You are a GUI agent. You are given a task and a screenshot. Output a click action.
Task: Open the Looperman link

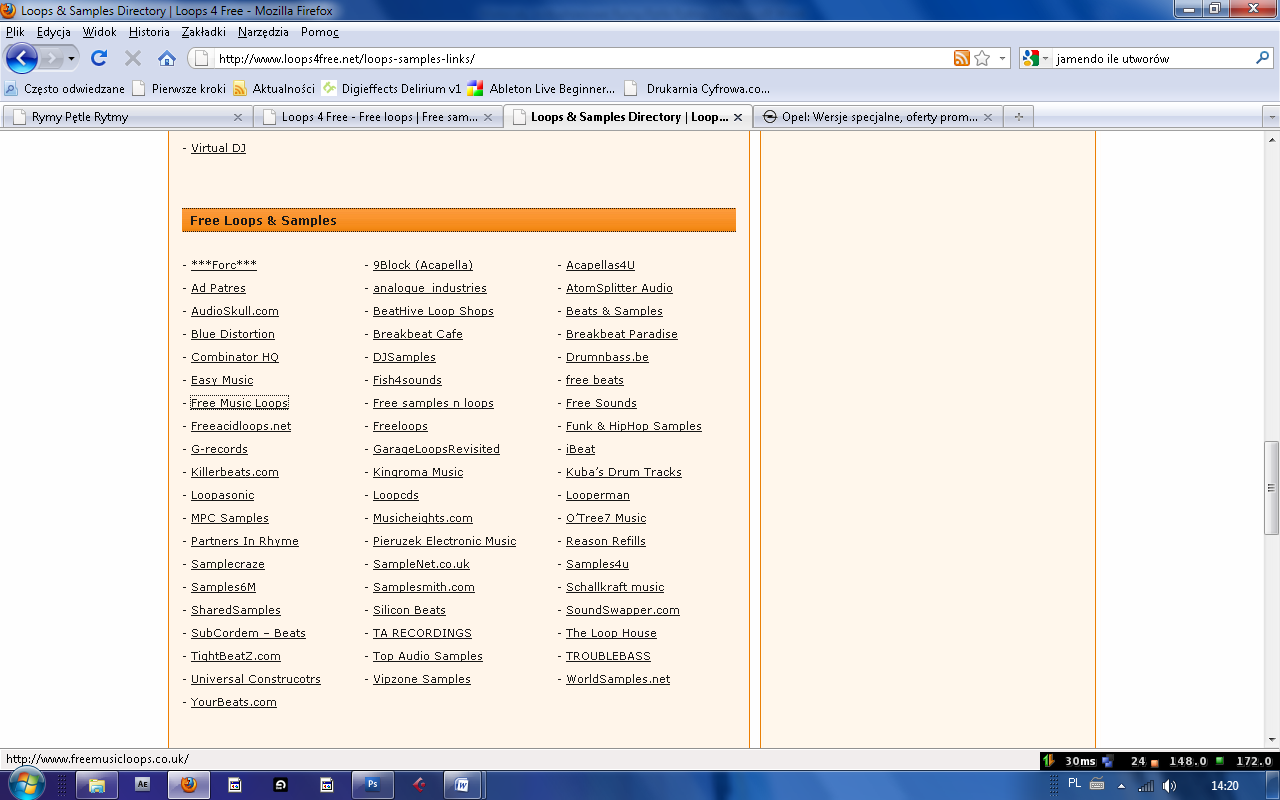(598, 495)
